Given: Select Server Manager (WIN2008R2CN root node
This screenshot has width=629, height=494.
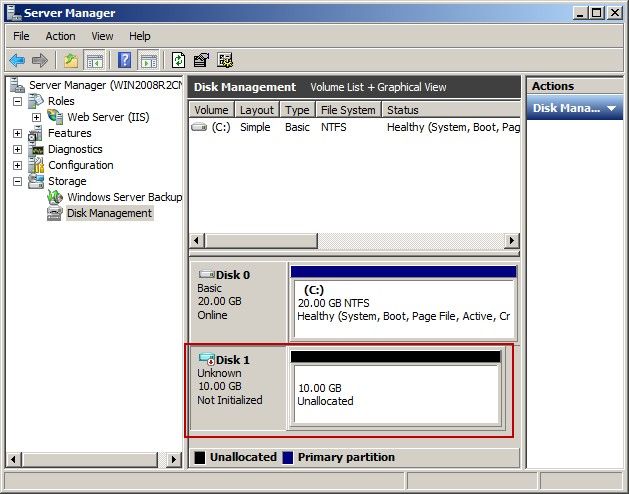Looking at the screenshot, I should coord(106,85).
